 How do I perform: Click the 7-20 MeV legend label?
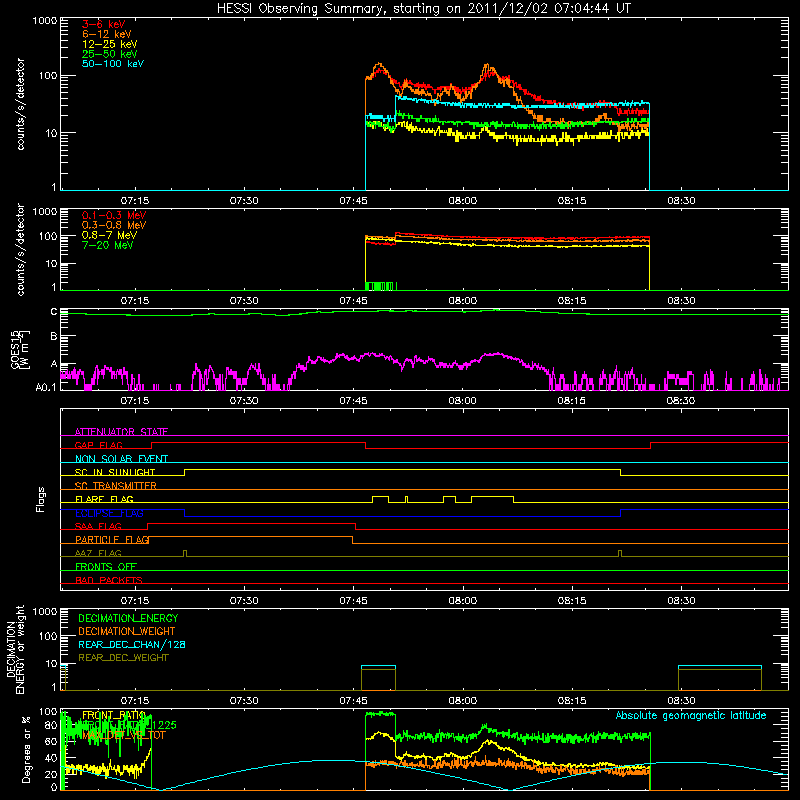click(x=107, y=245)
